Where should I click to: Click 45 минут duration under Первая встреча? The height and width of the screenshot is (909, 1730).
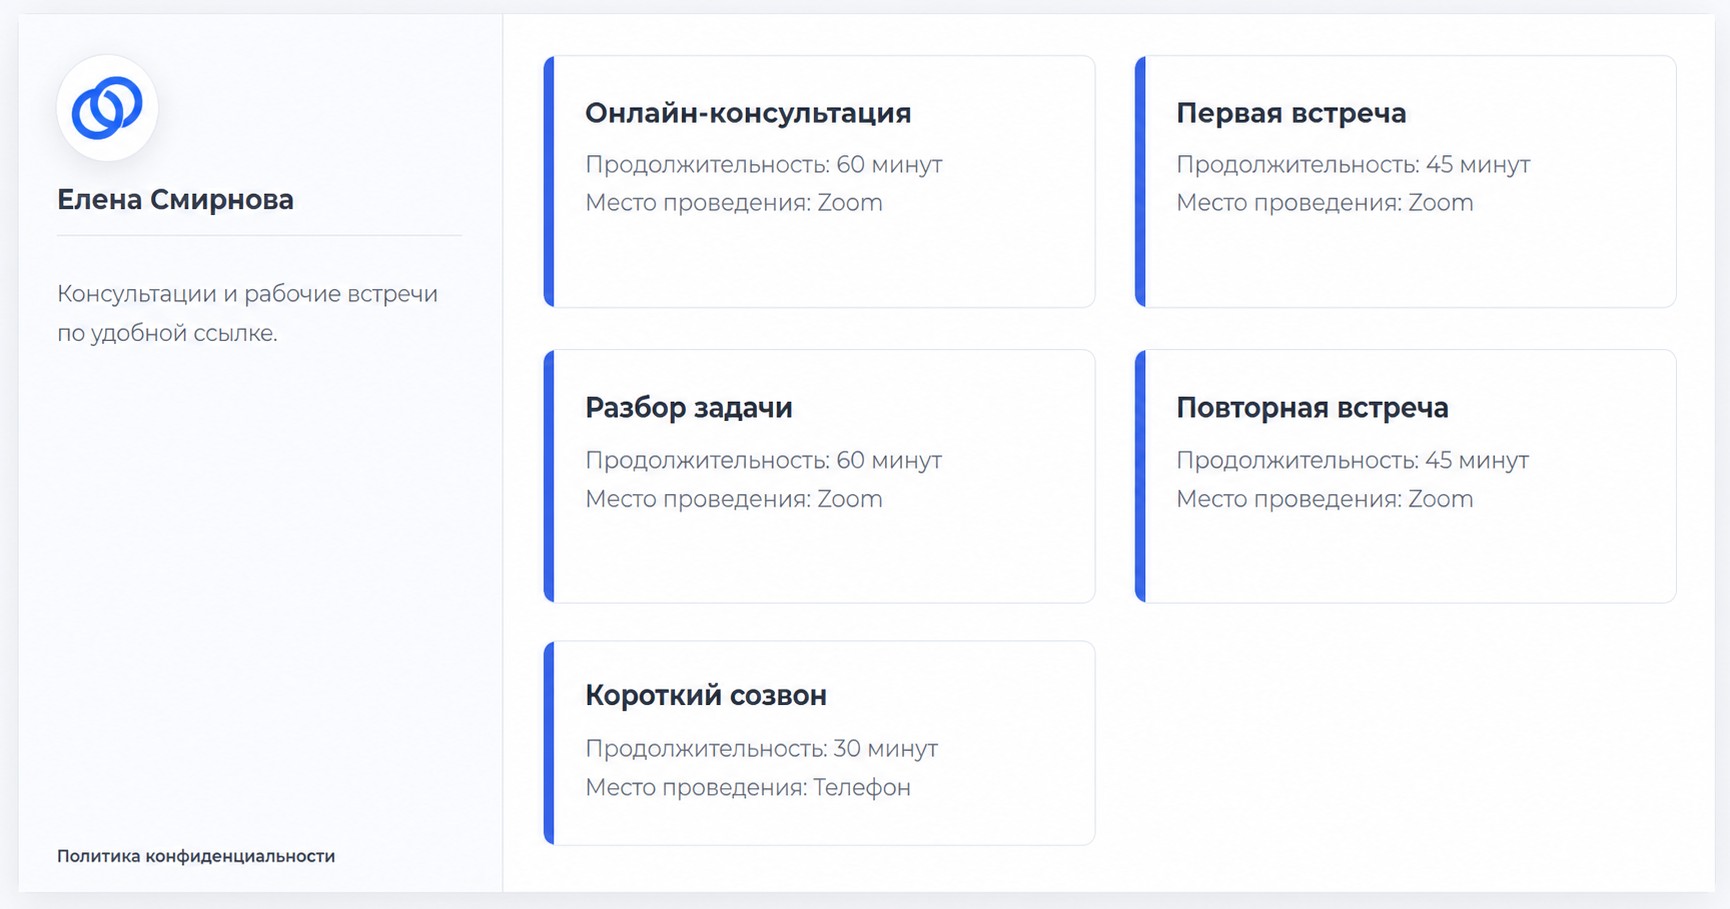[x=1478, y=164]
